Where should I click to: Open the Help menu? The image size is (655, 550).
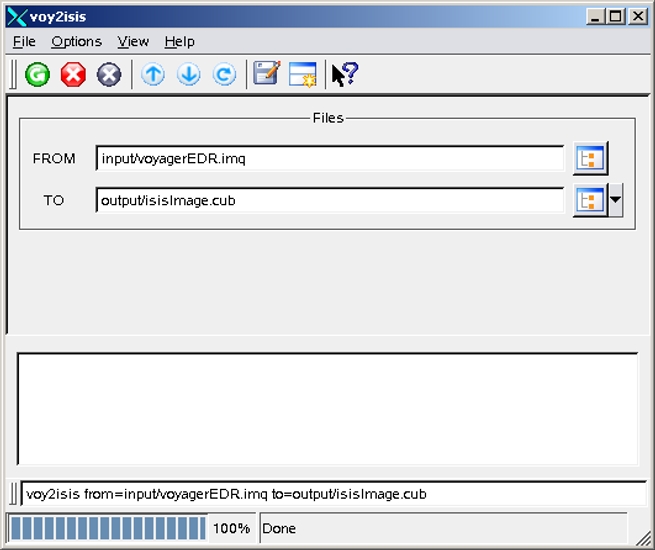179,41
